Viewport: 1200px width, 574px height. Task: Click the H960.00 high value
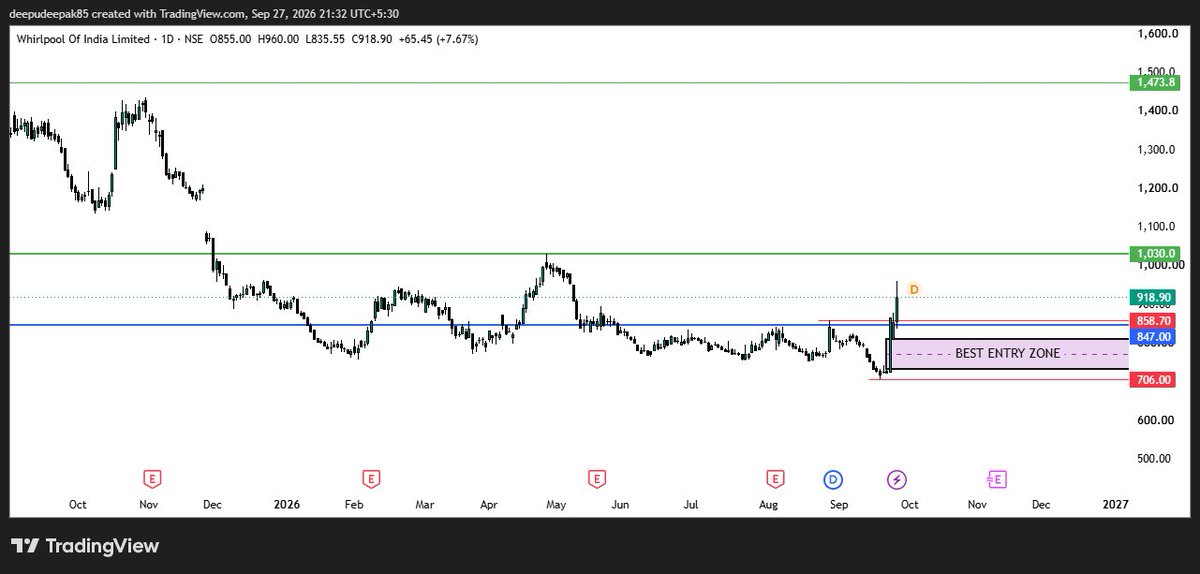[276, 38]
